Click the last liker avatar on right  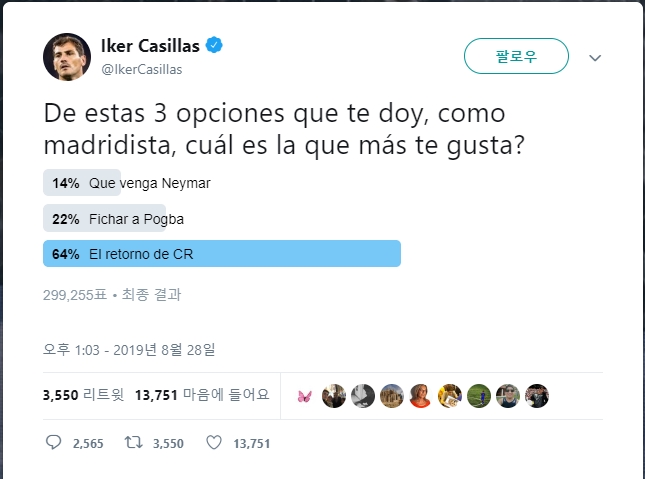[537, 396]
